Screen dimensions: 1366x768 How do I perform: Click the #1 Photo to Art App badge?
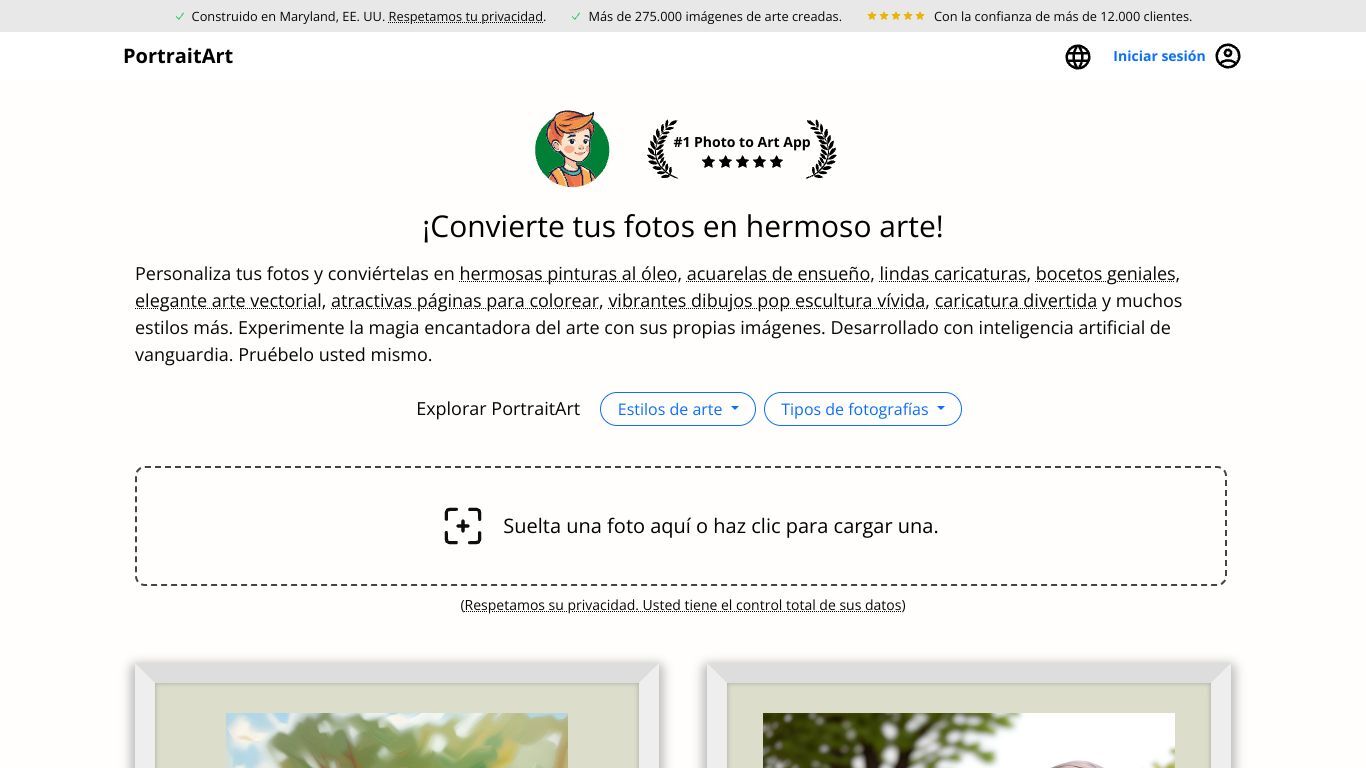tap(742, 150)
